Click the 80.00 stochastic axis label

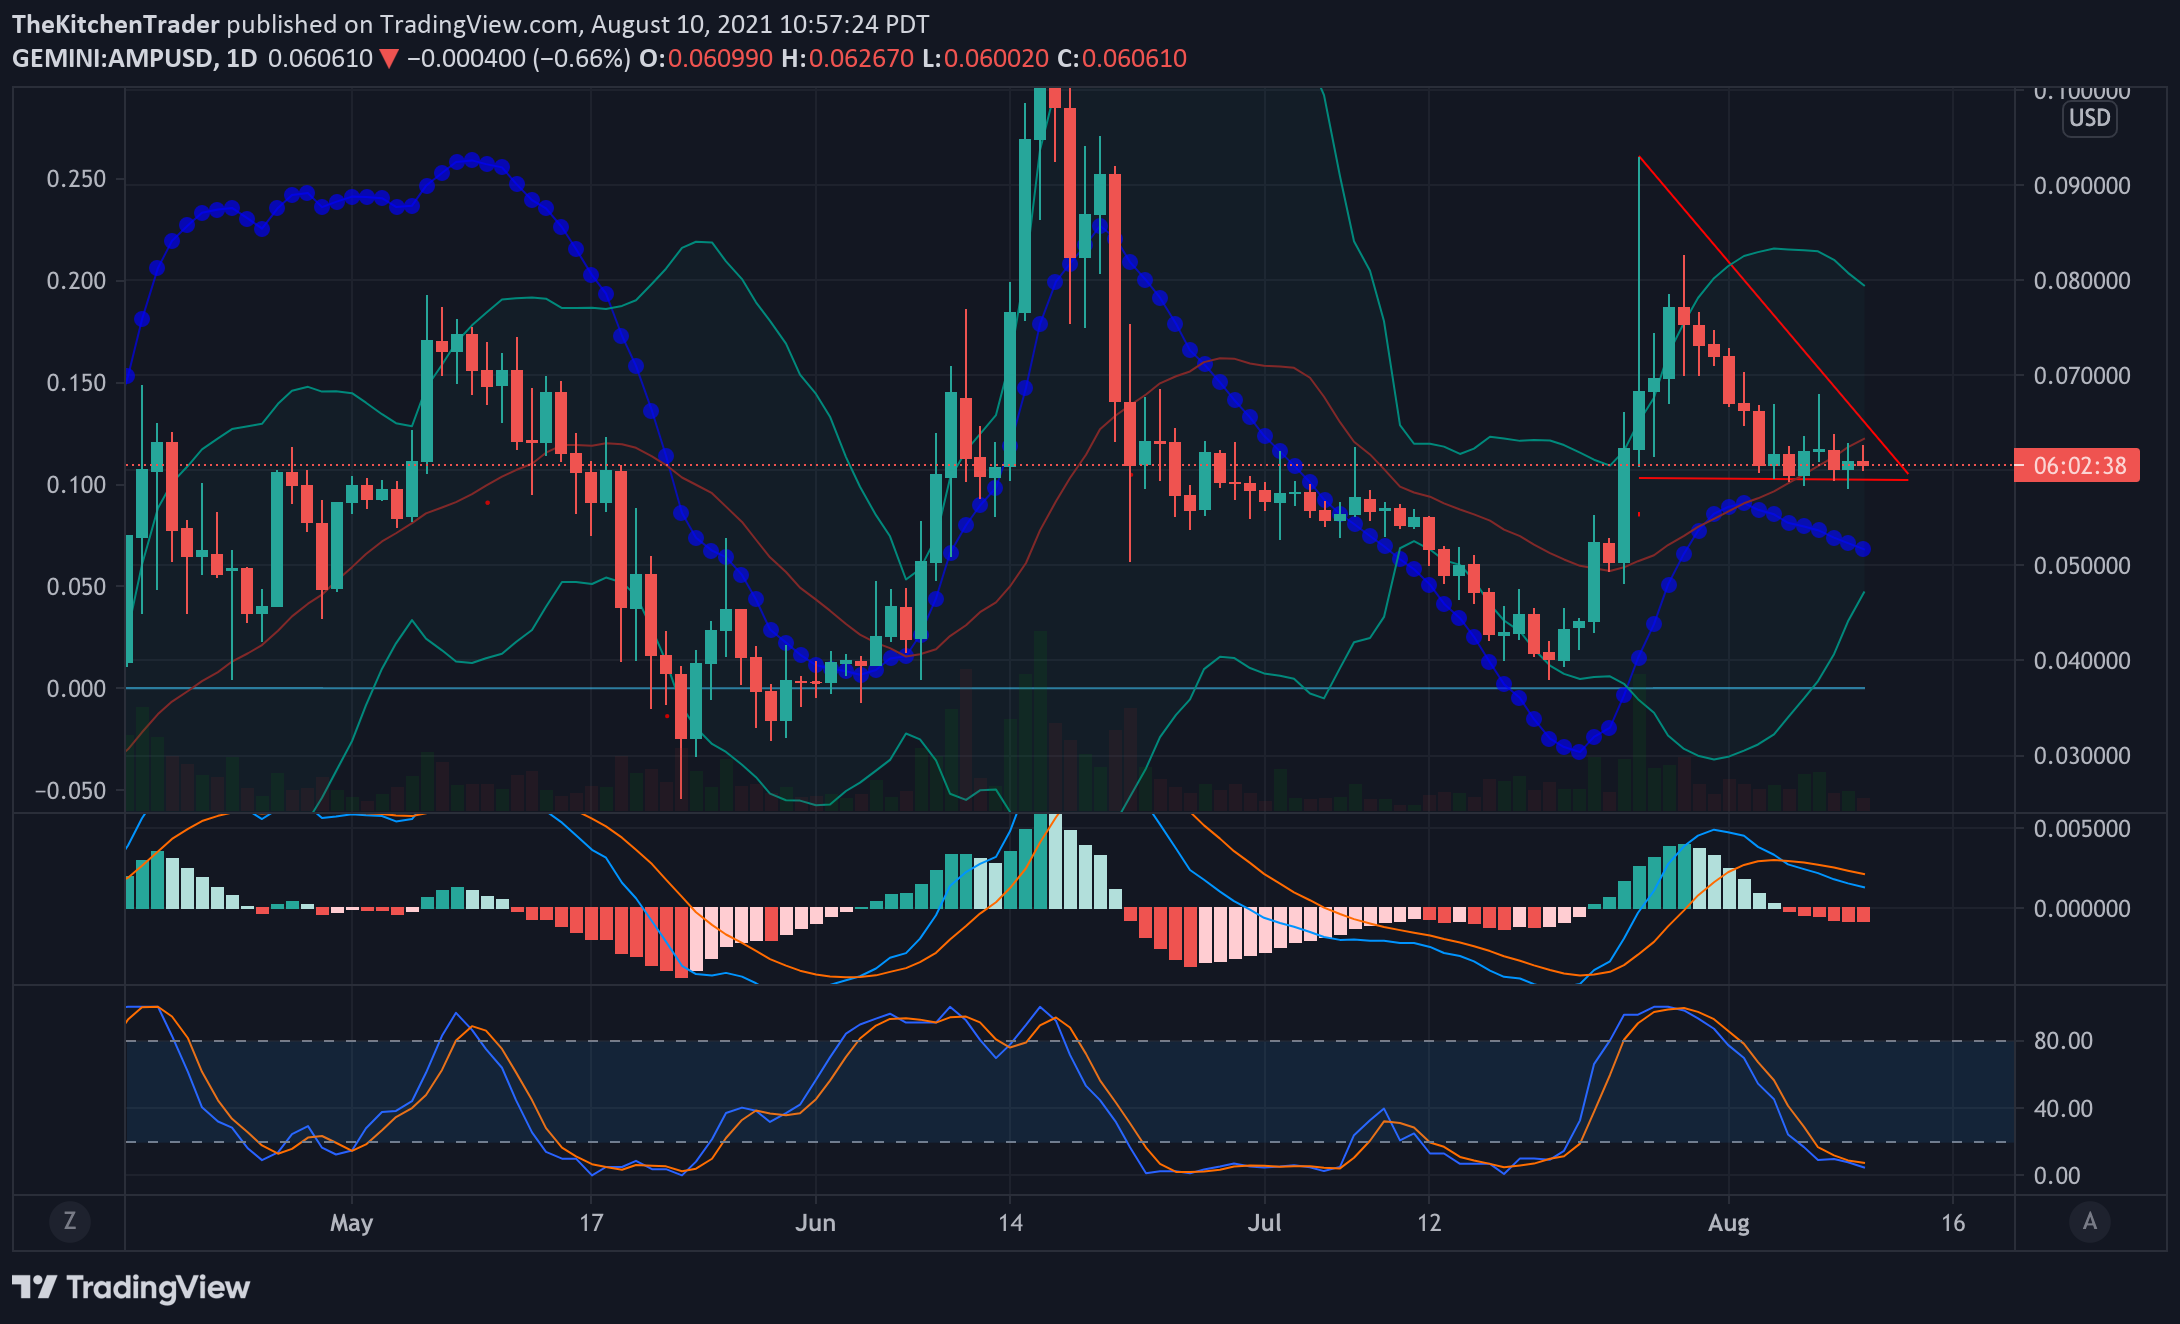[x=2063, y=1041]
